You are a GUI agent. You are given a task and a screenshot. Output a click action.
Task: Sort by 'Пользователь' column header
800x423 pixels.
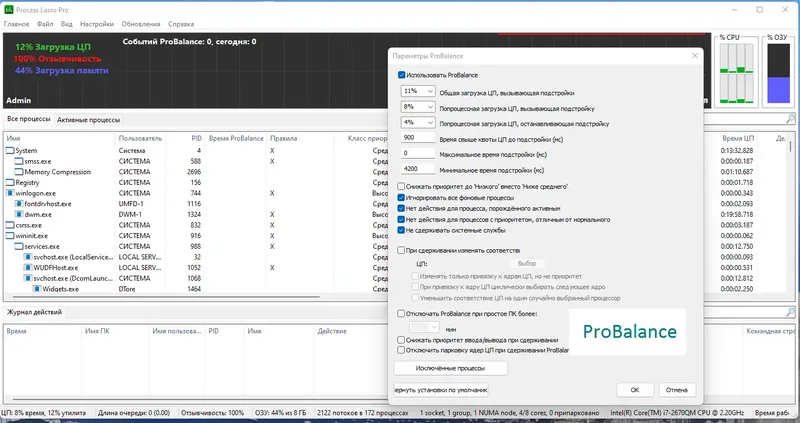(140, 138)
